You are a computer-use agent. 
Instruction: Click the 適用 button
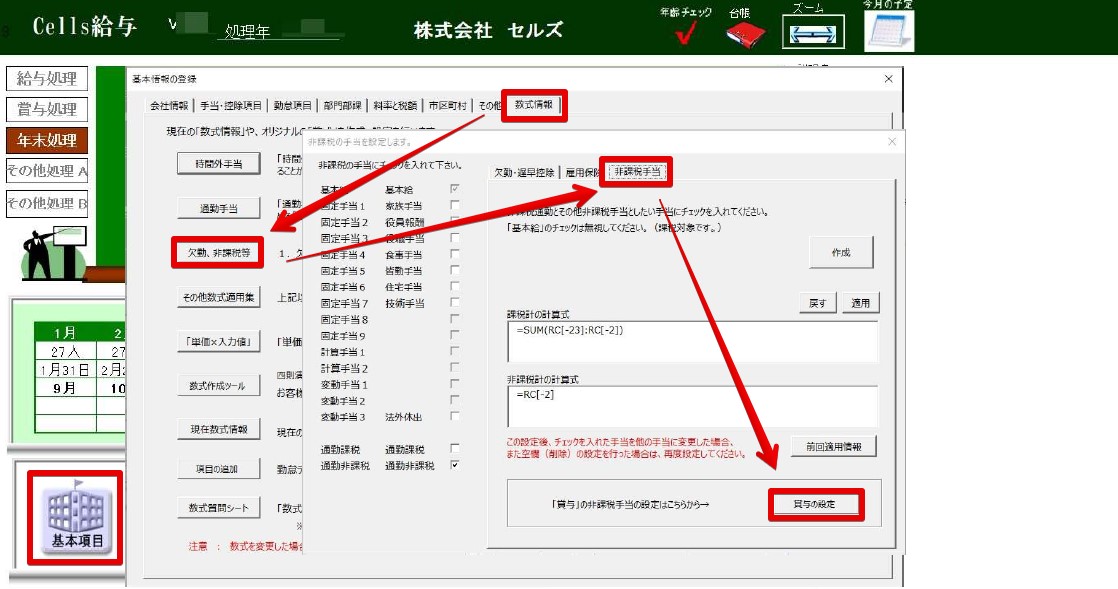point(860,303)
